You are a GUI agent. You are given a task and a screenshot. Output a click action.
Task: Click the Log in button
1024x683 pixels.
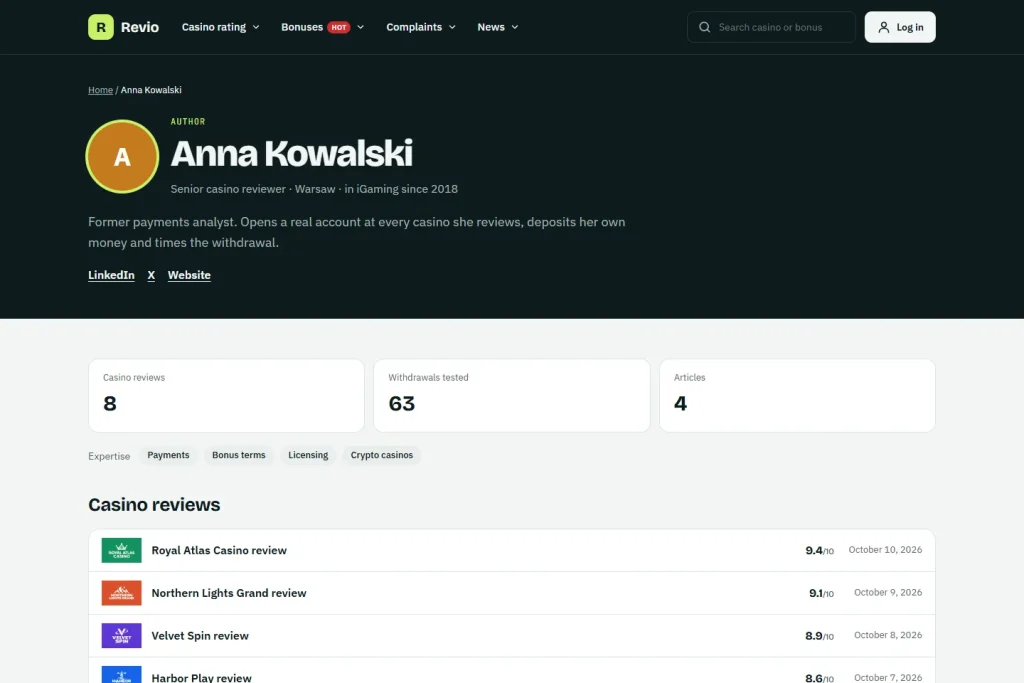(x=900, y=27)
